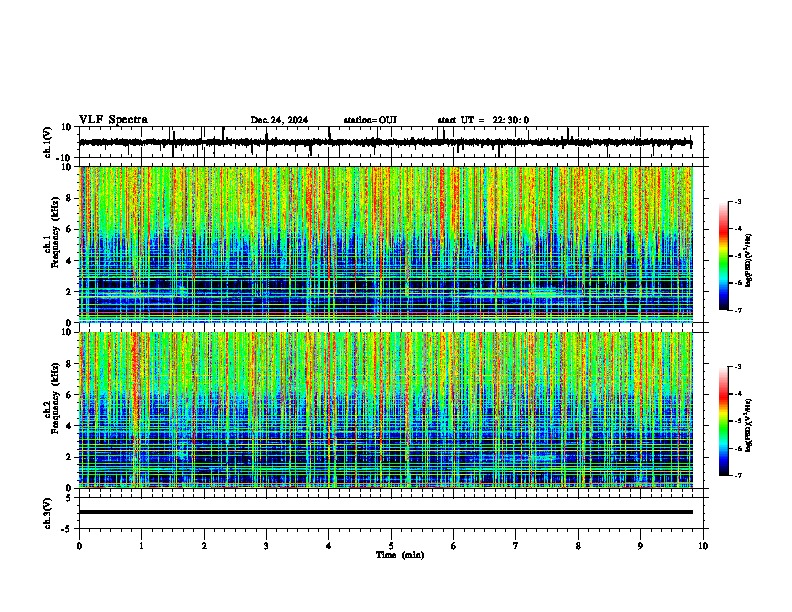The width and height of the screenshot is (792, 612).
Task: Click the "-5" tick on ch.3(V) axis
Action: coord(67,529)
